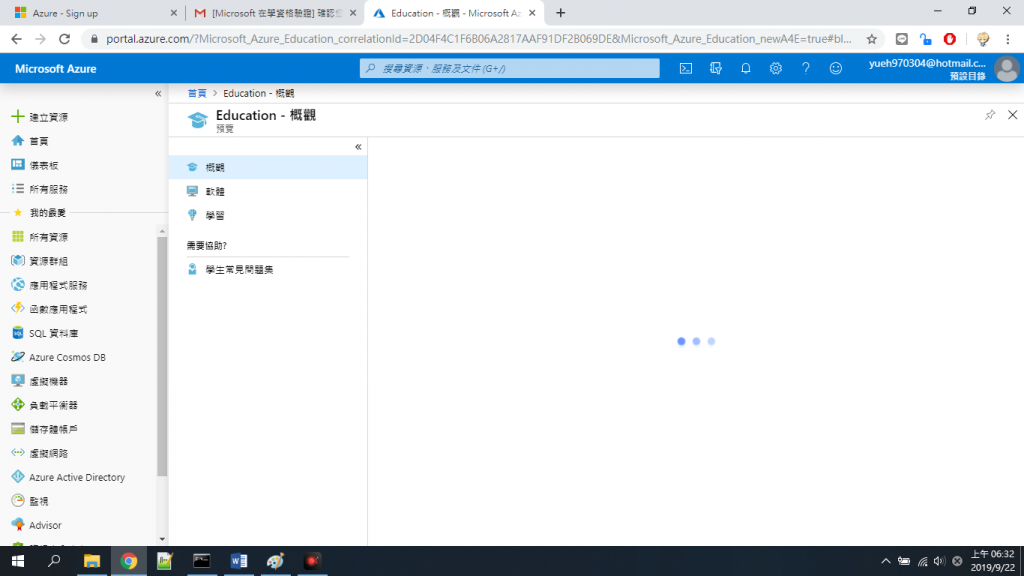Collapse the Education blade menu
Viewport: 1024px width, 576px height.
click(358, 147)
